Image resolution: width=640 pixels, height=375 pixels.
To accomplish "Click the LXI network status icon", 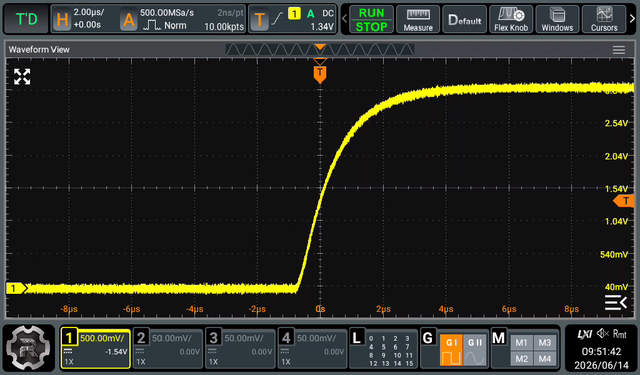I will click(584, 334).
